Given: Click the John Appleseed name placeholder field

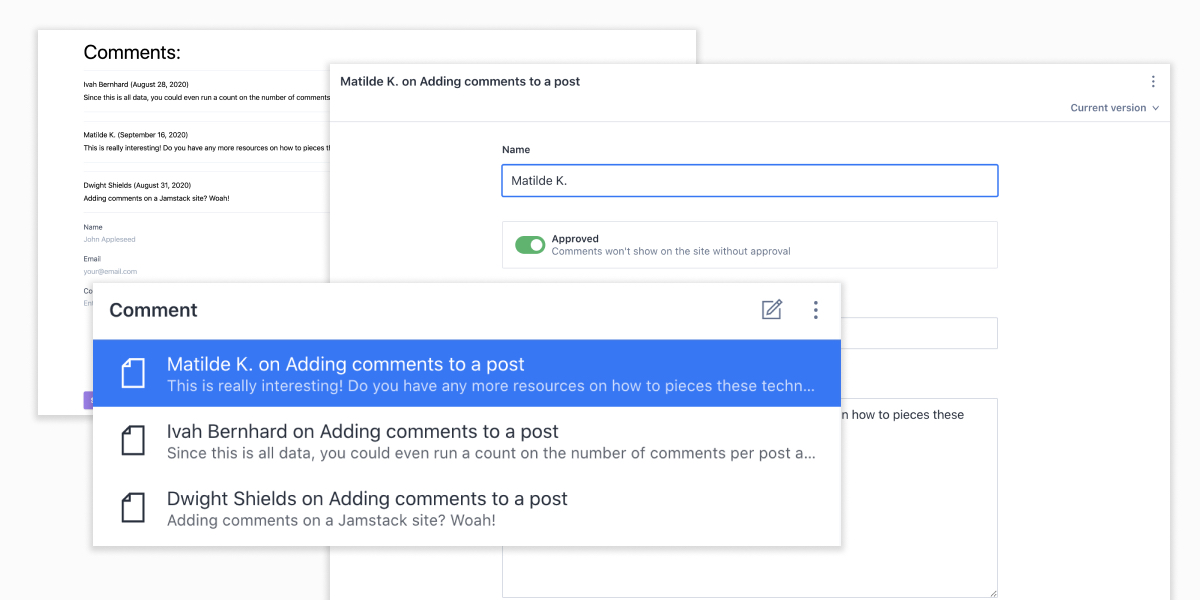Looking at the screenshot, I should pyautogui.click(x=109, y=240).
